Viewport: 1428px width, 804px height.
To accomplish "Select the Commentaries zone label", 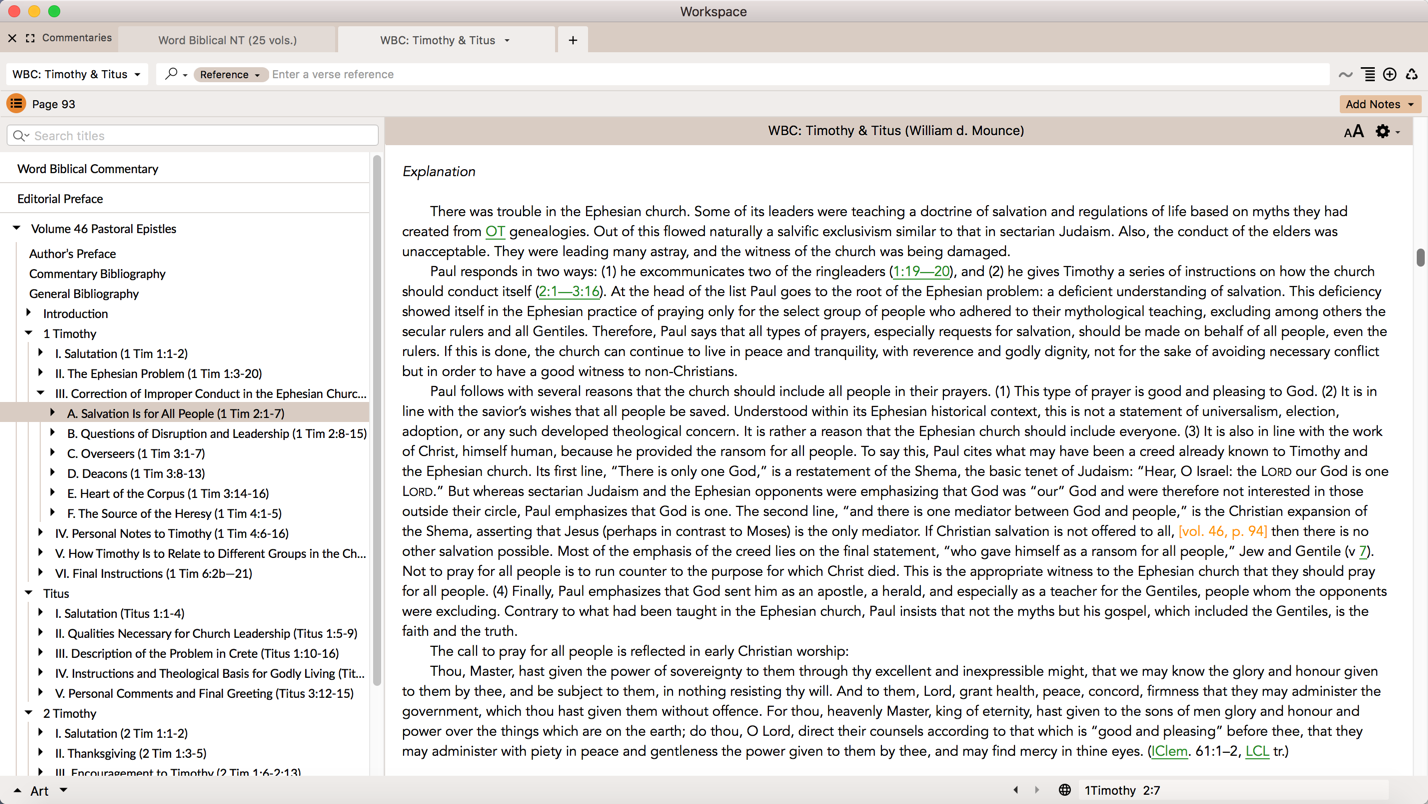I will click(77, 38).
